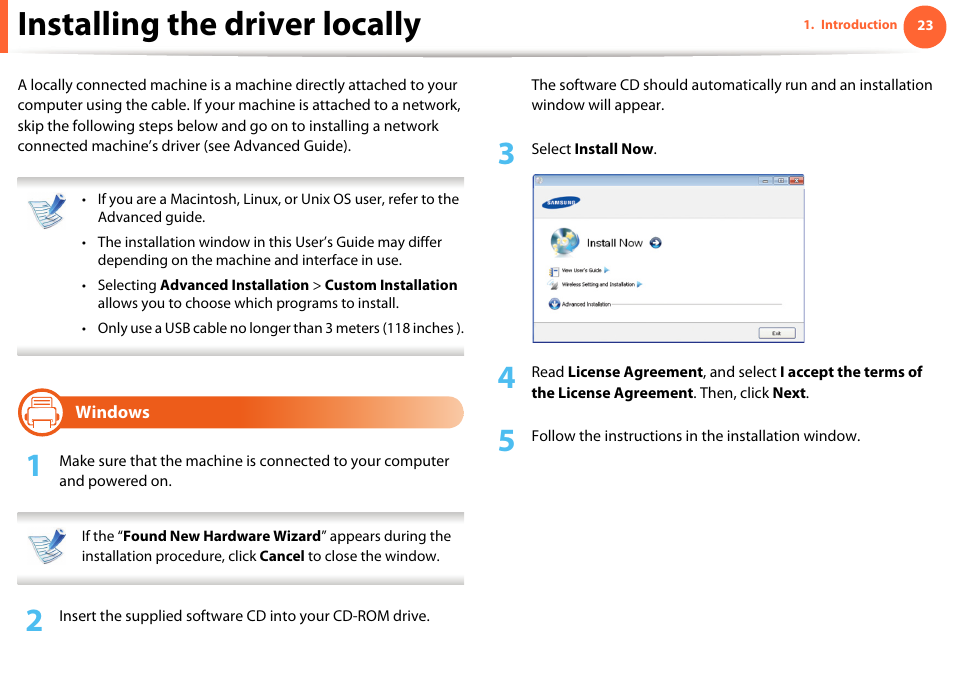The image size is (954, 675).
Task: Click the orange Windows section heading
Action: click(241, 412)
